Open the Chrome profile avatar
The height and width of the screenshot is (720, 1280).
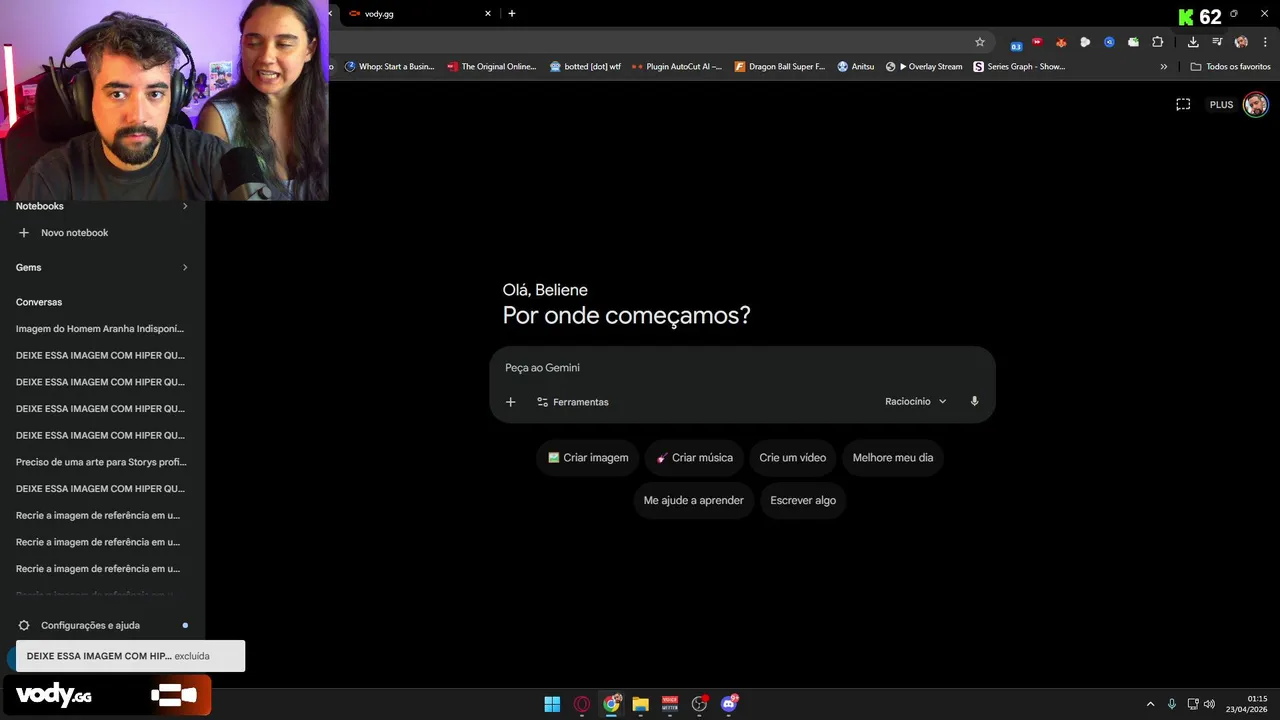[1241, 42]
